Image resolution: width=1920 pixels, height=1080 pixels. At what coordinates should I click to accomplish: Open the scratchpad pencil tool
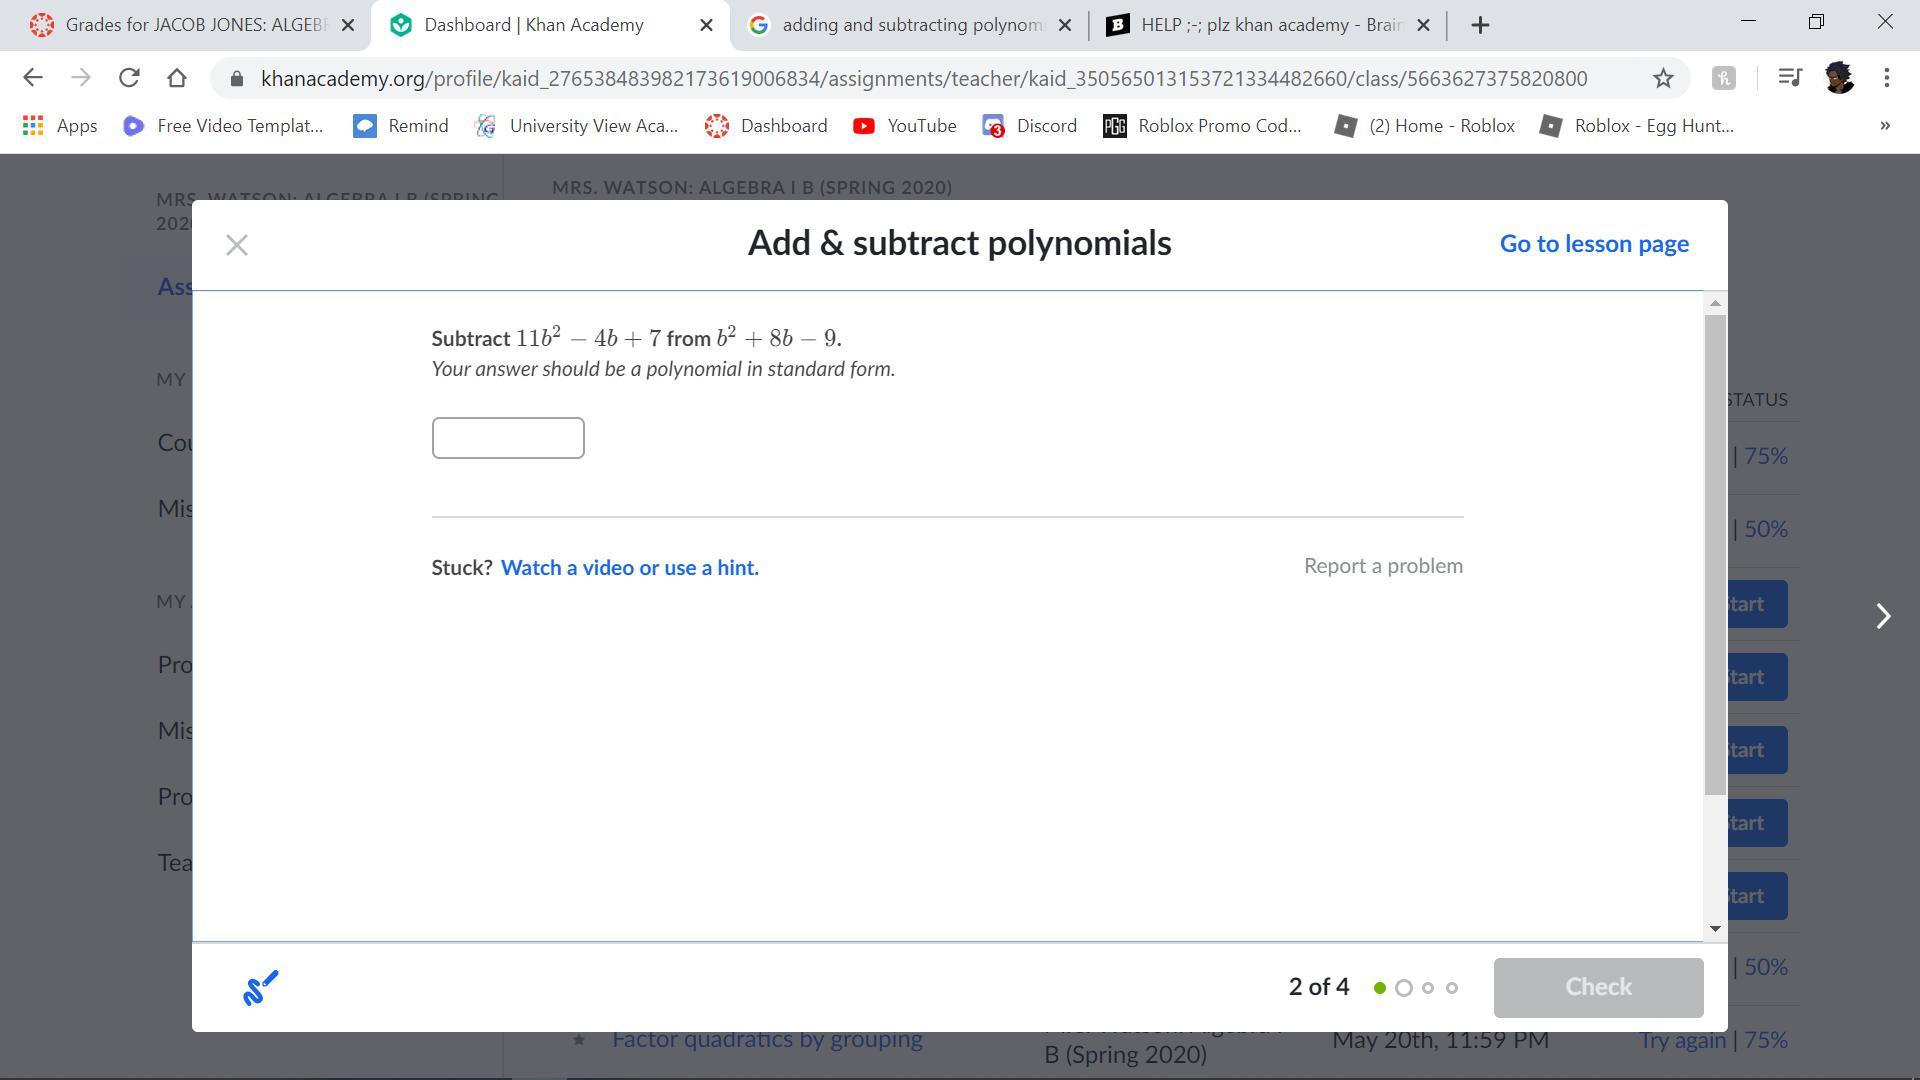tap(260, 988)
